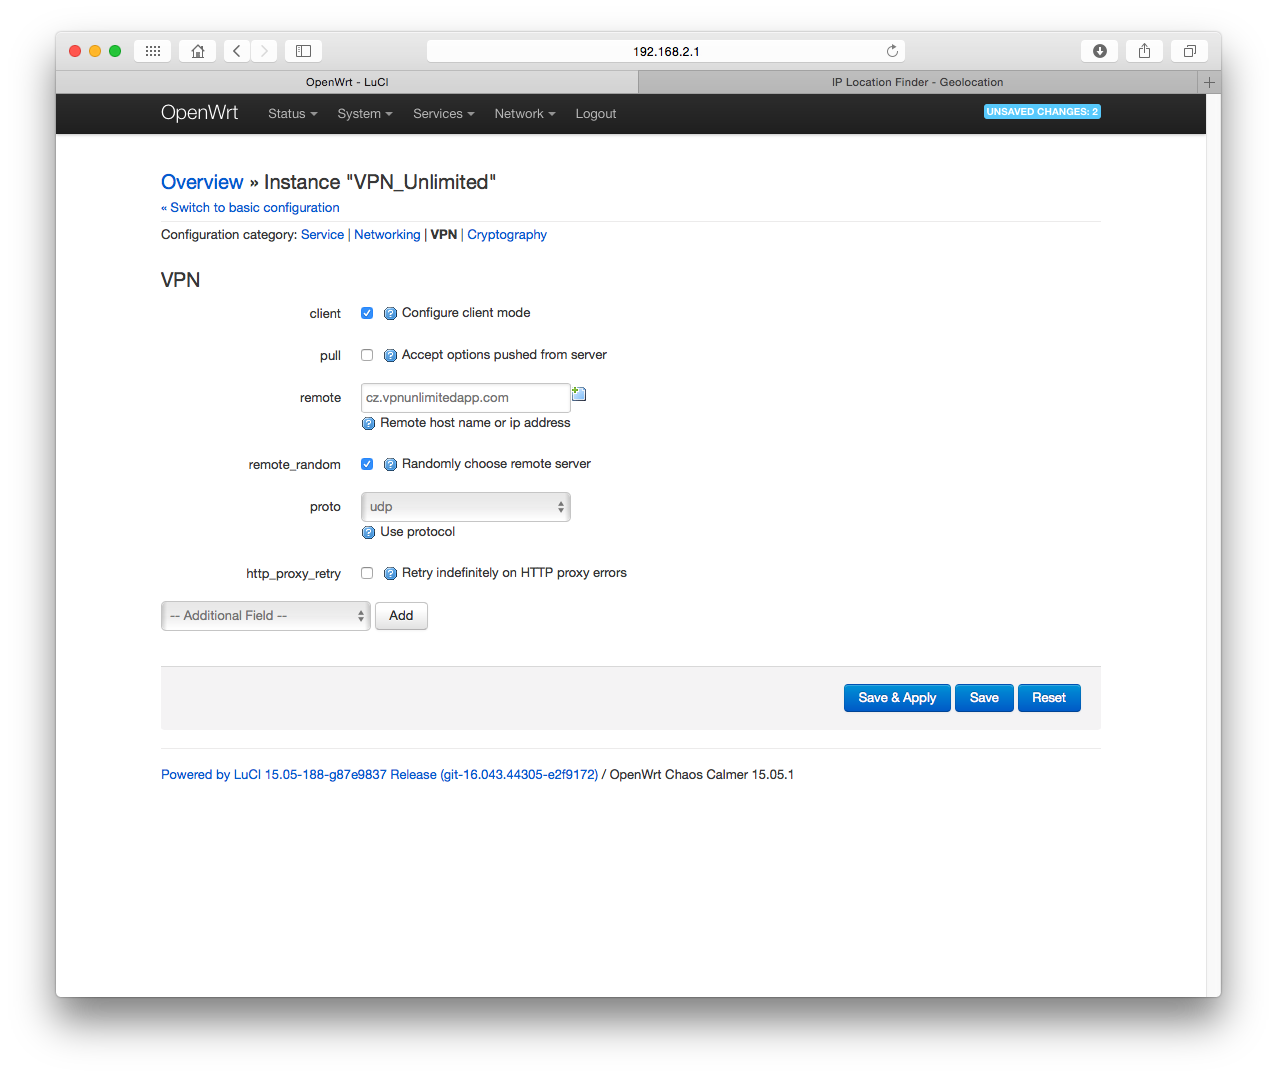Uncheck the remote_random checkbox
1277x1077 pixels.
367,464
